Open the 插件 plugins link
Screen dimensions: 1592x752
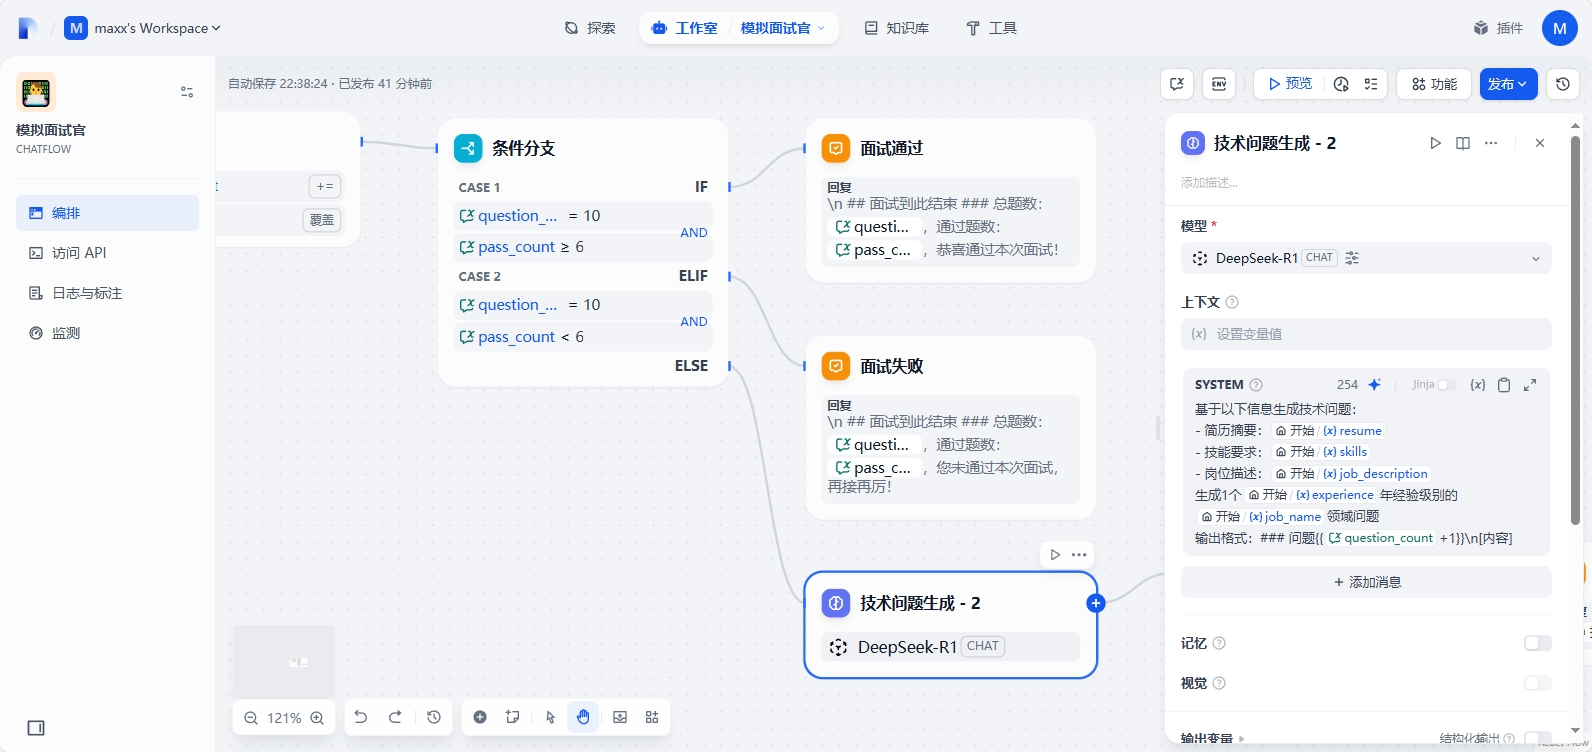[x=1498, y=28]
